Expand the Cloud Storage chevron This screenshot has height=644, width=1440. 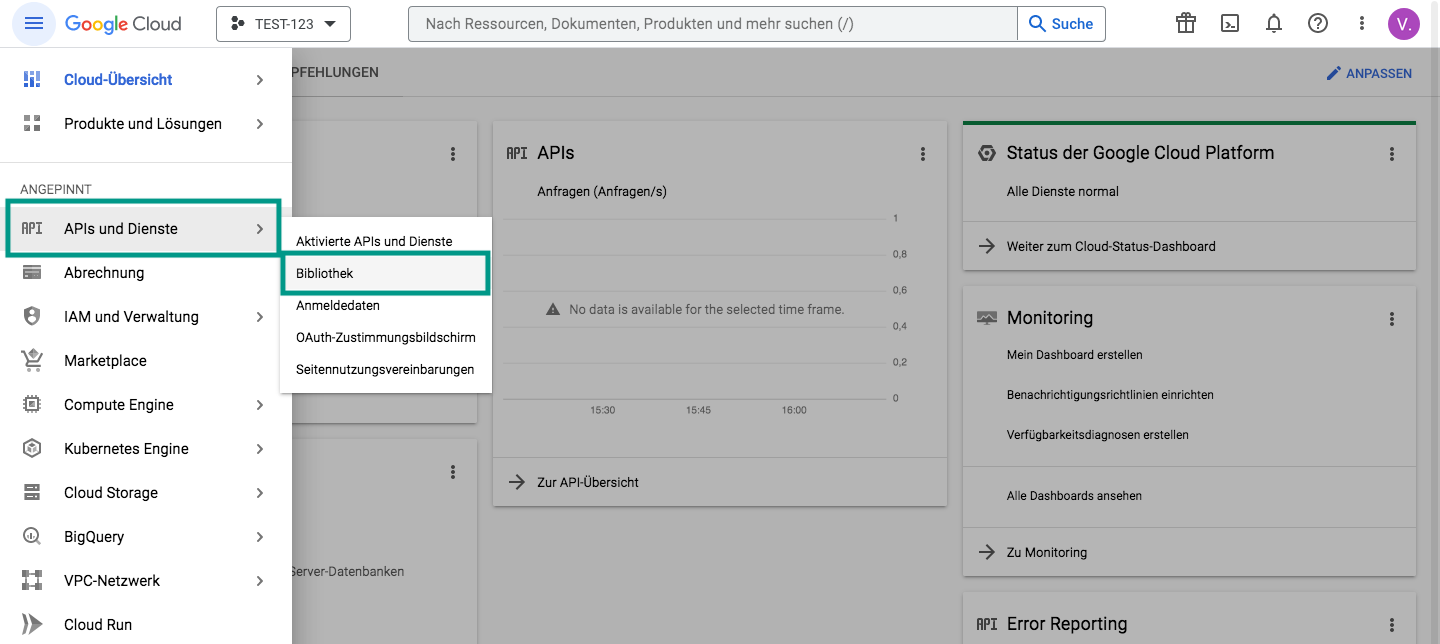point(260,493)
